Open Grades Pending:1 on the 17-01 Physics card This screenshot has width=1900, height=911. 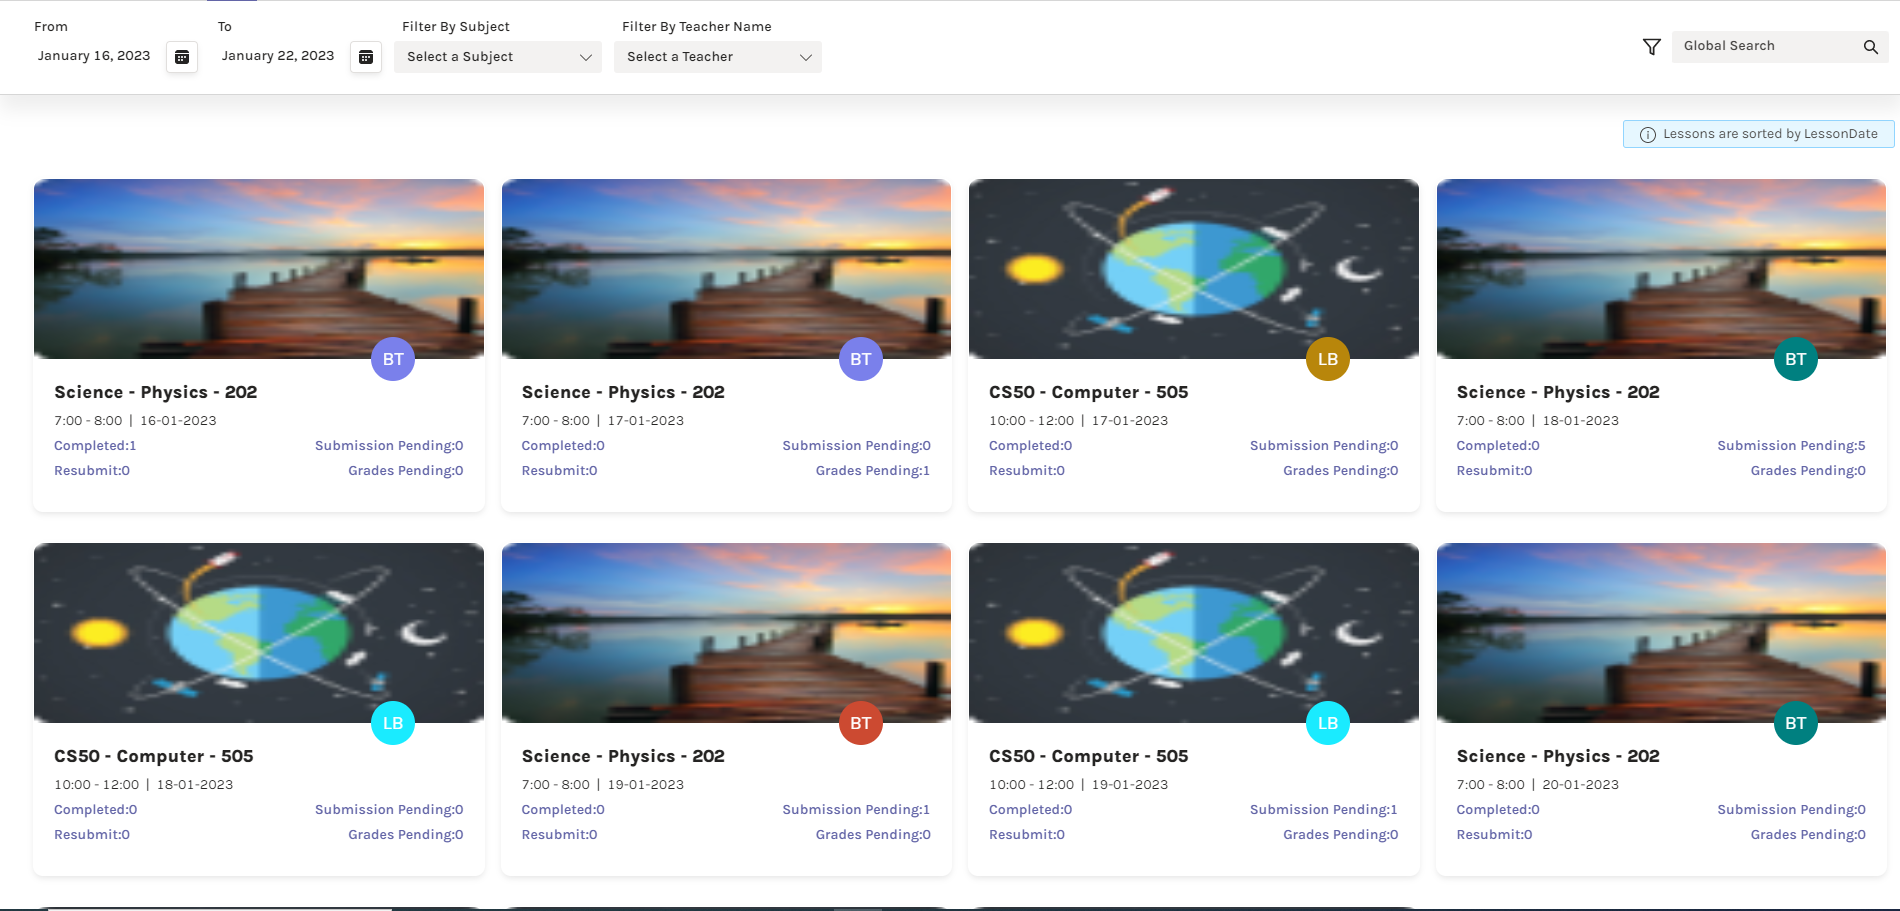pos(871,470)
